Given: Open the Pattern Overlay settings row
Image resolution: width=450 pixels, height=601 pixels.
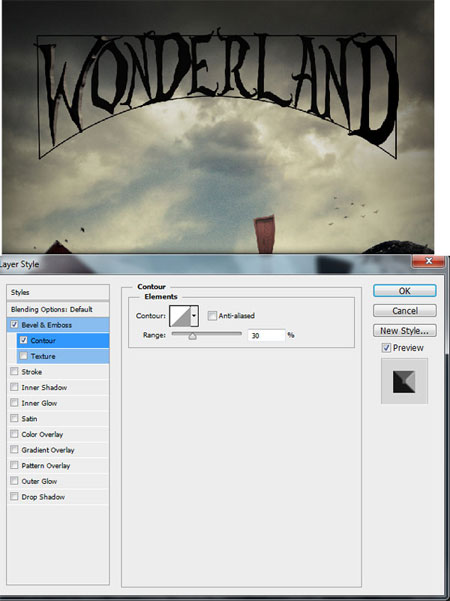Looking at the screenshot, I should point(58,466).
